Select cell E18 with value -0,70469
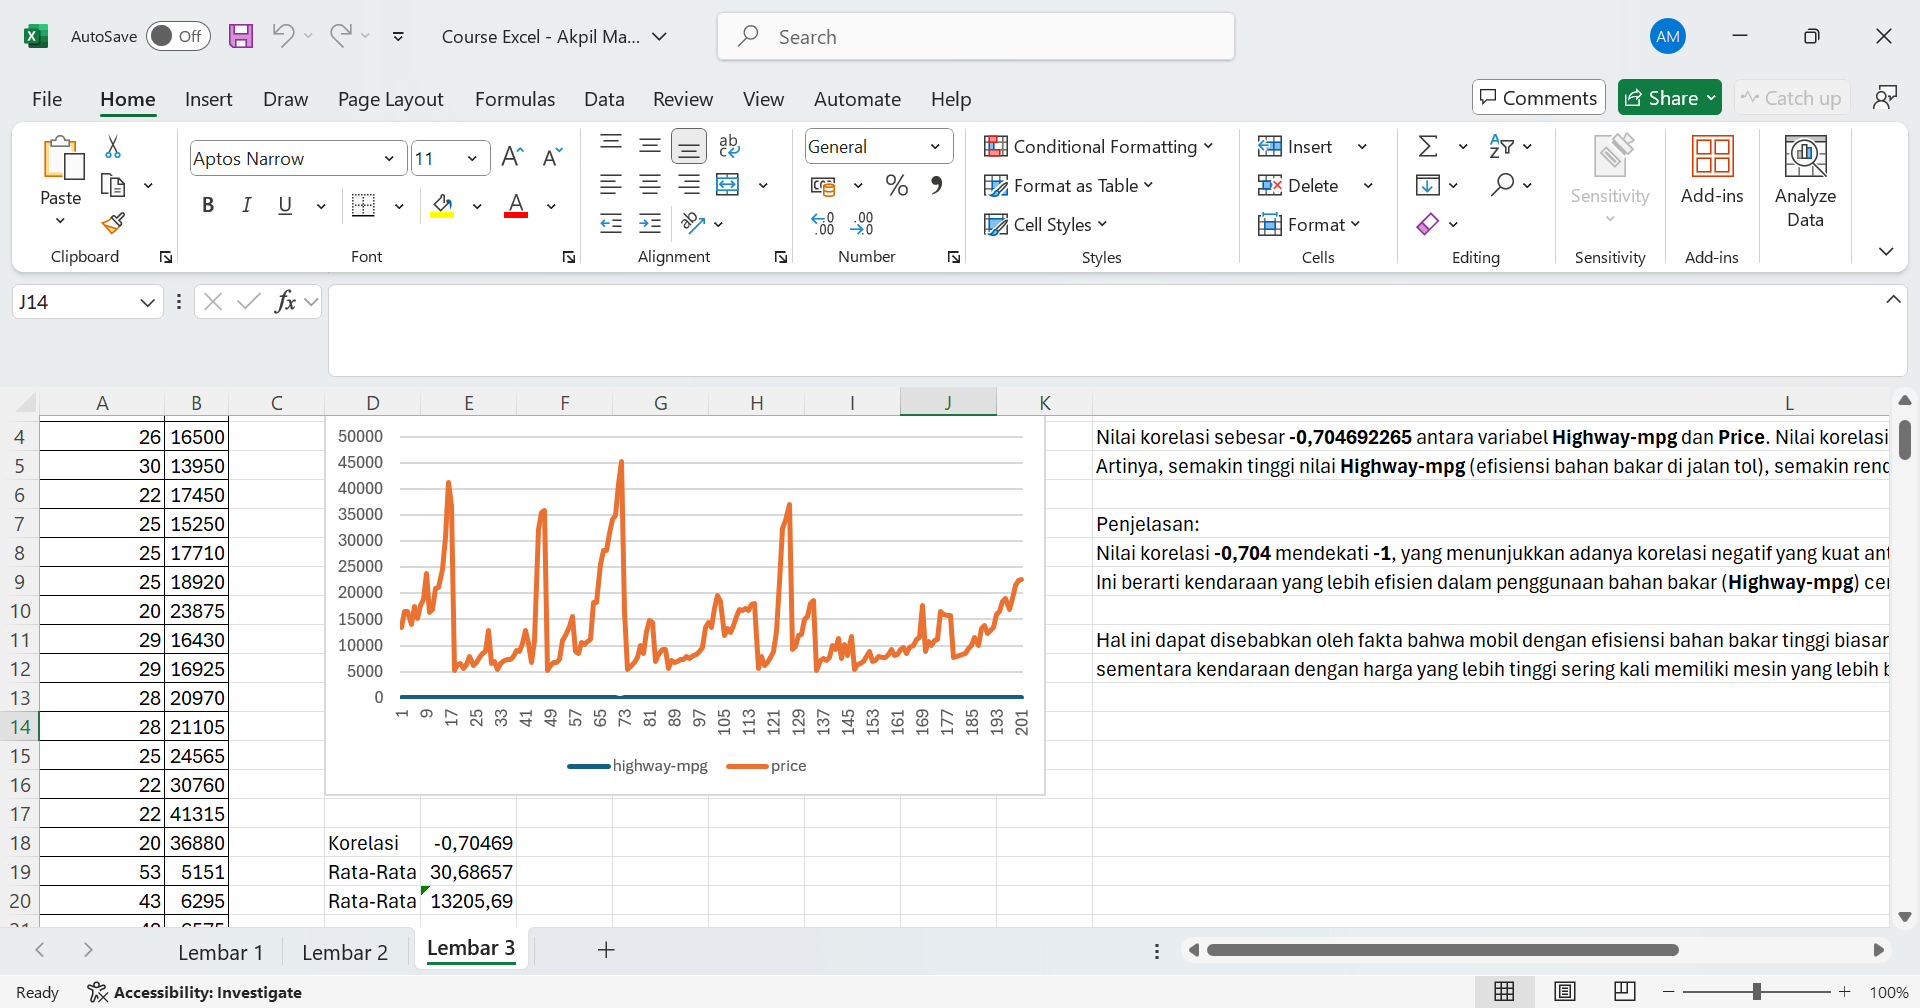The width and height of the screenshot is (1920, 1008). [468, 843]
